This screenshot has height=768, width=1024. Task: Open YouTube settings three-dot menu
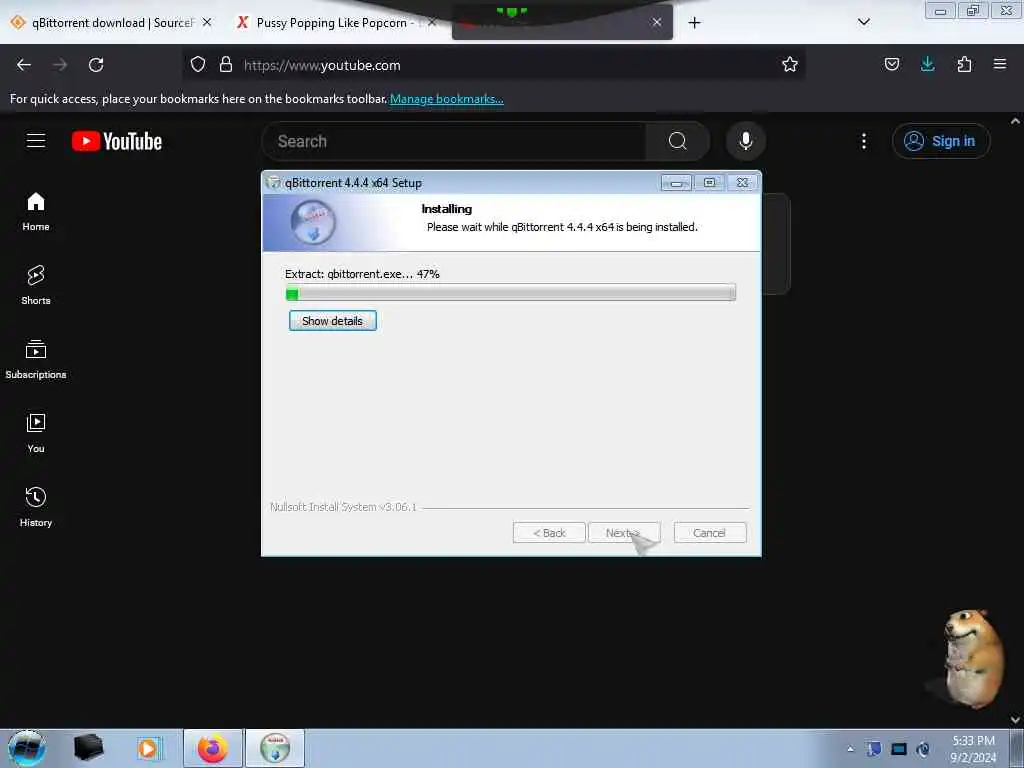pos(864,141)
